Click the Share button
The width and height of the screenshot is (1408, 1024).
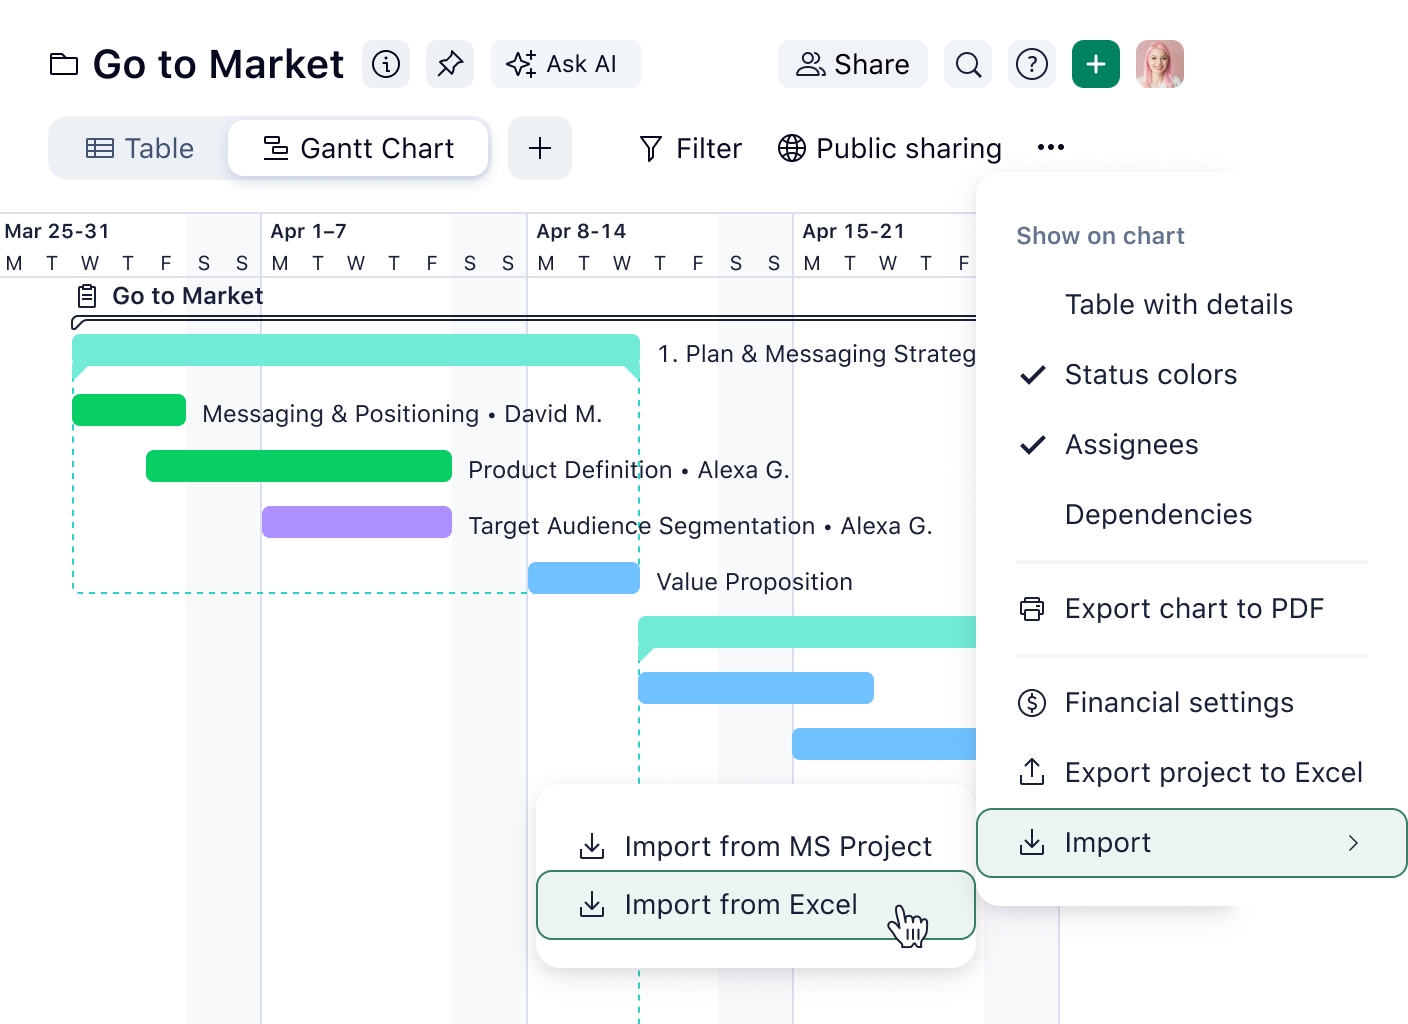852,63
